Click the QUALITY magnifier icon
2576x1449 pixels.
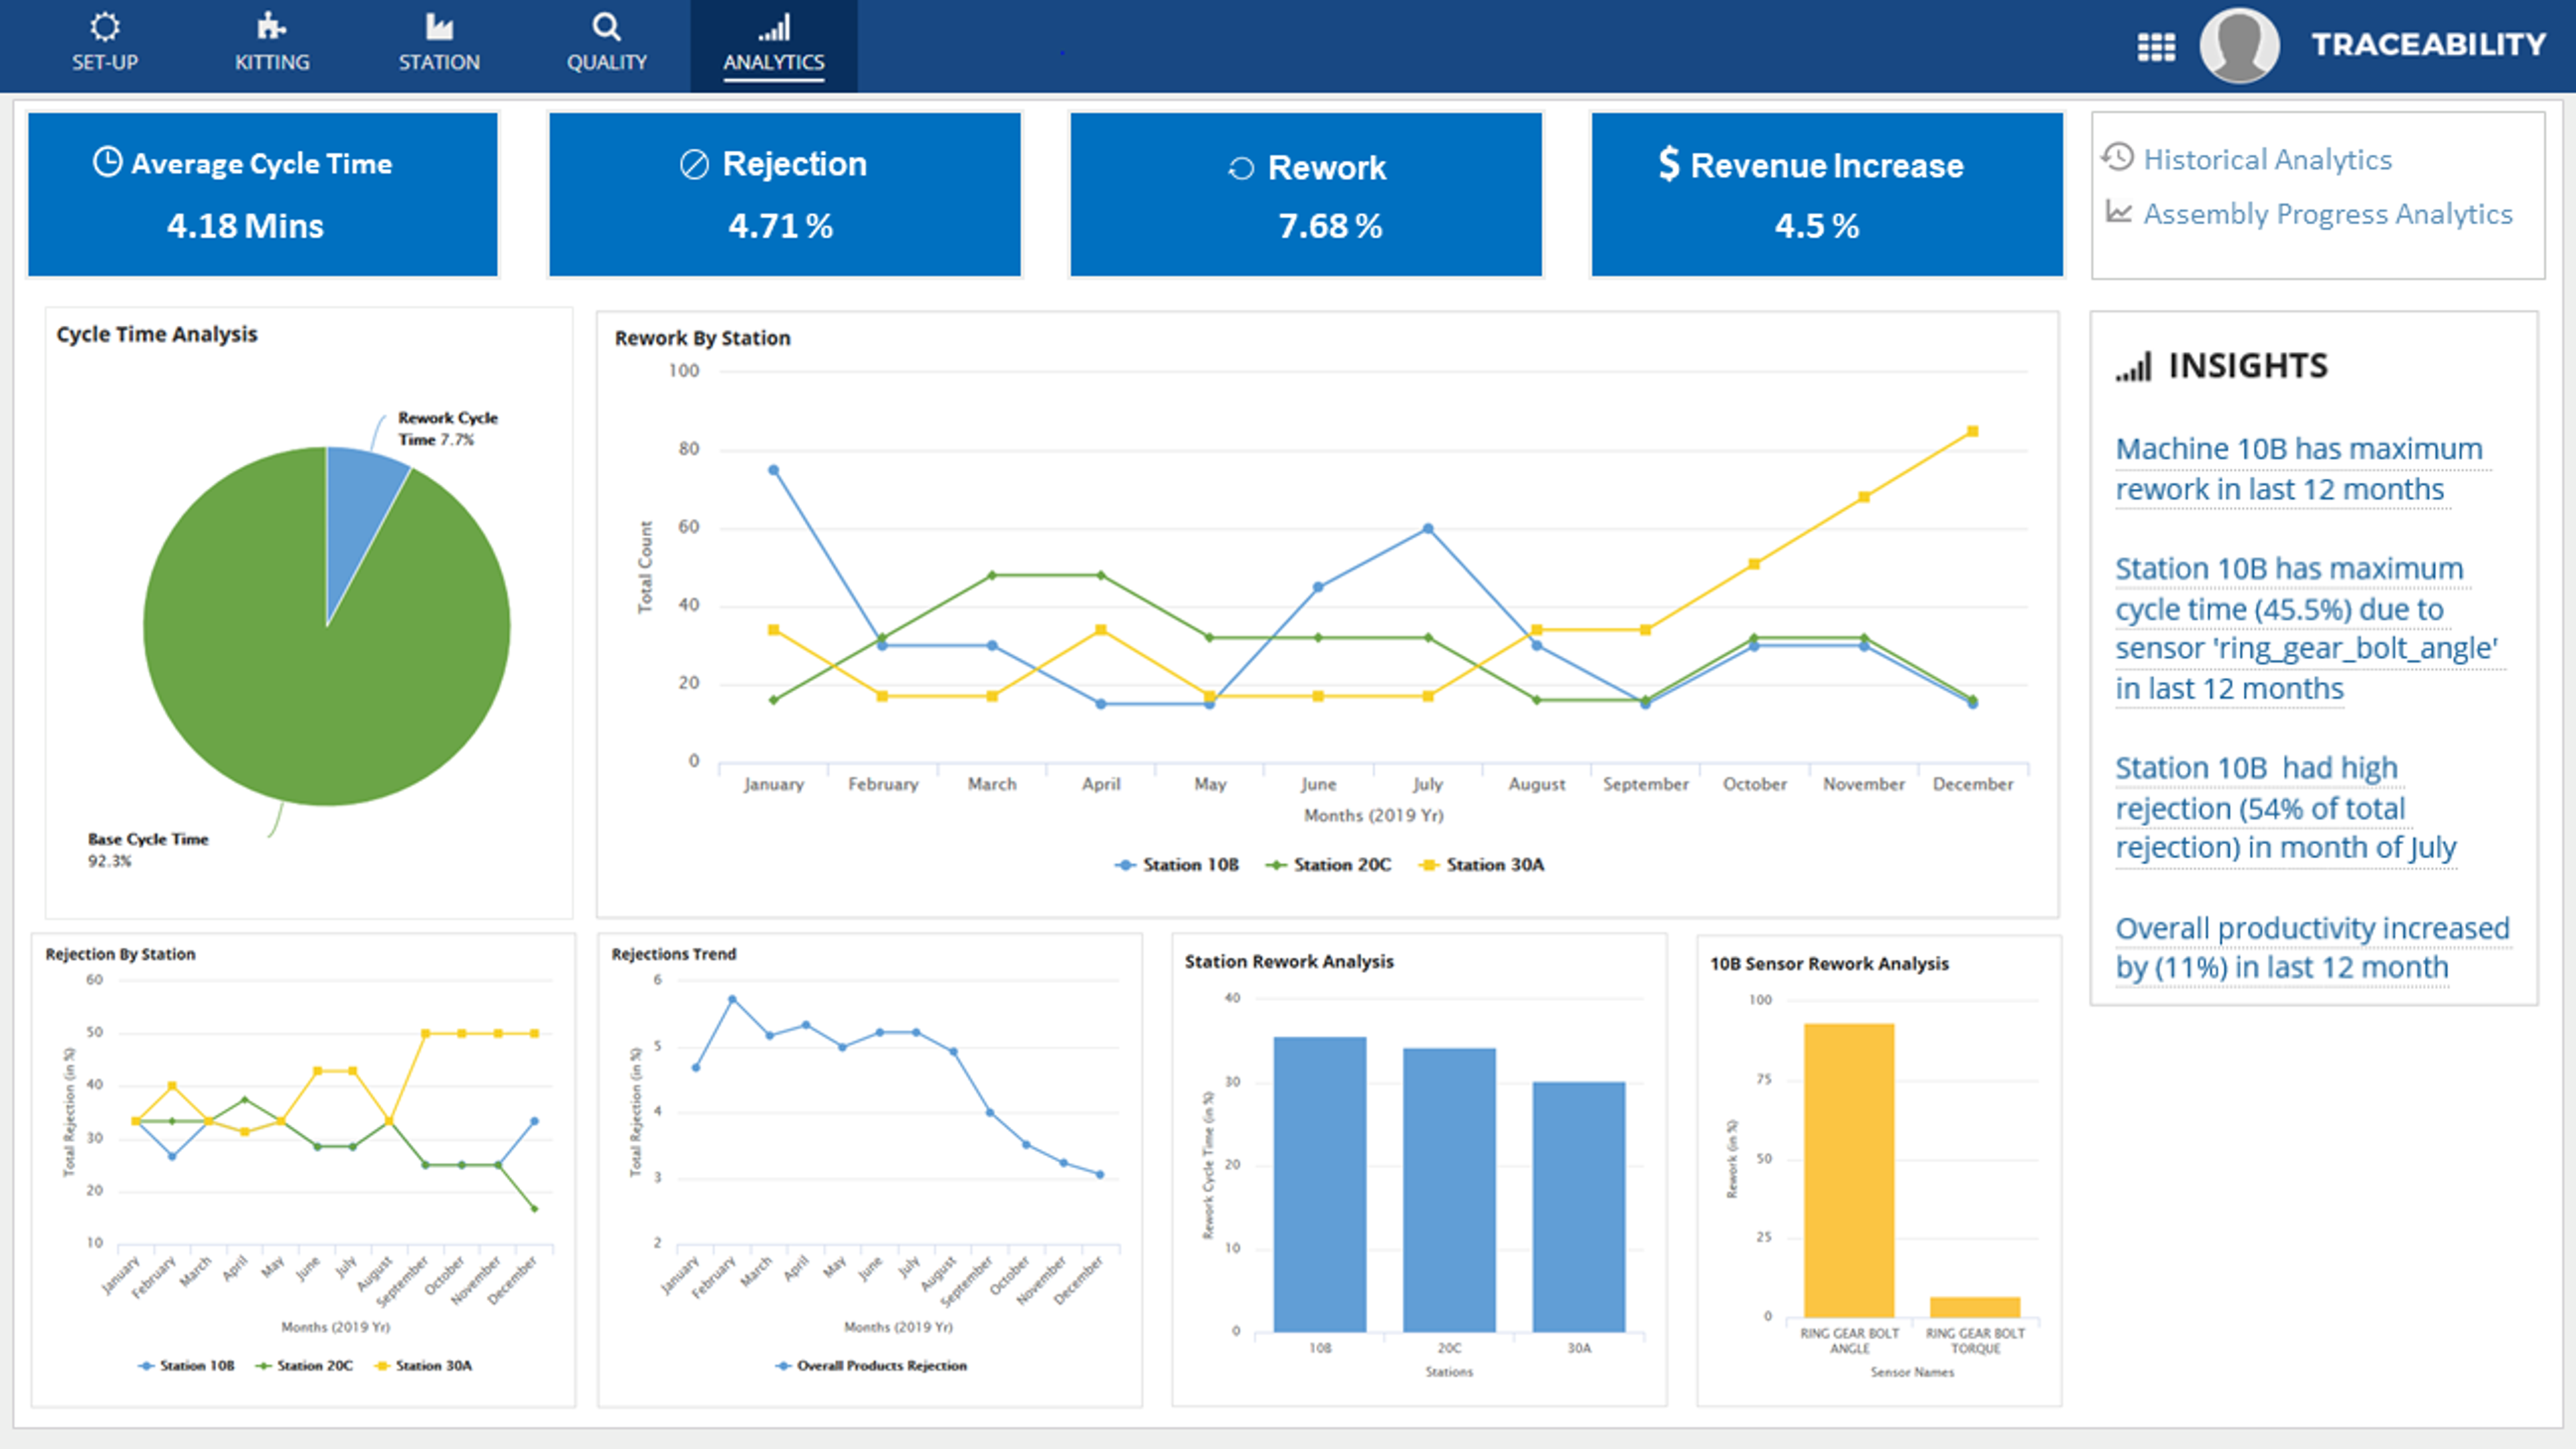(606, 26)
